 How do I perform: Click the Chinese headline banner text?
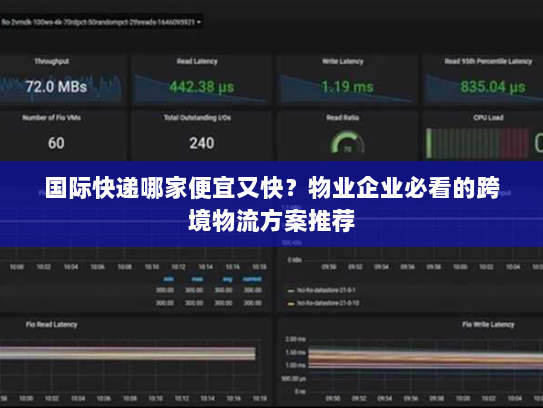(272, 204)
